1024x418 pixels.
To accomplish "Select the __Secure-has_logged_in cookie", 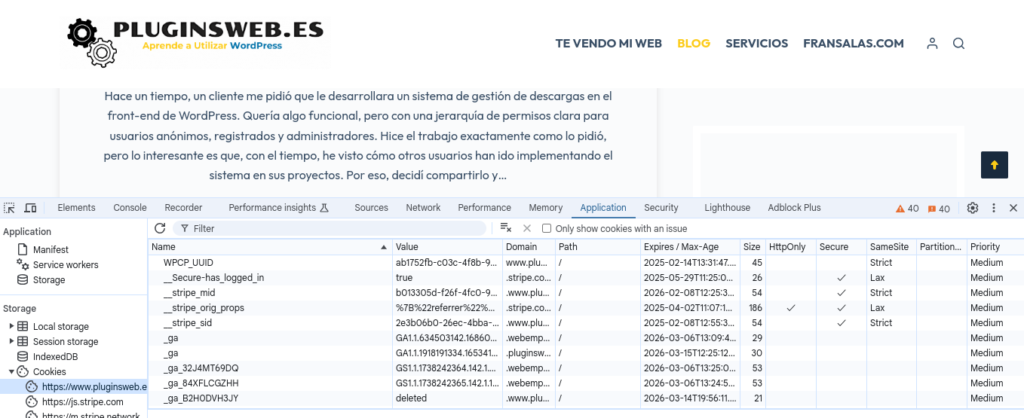I will click(x=586, y=278).
